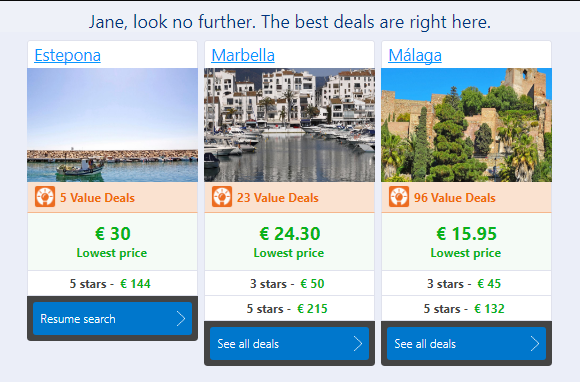Click Málaga 3 stars € 45 row

[466, 284]
